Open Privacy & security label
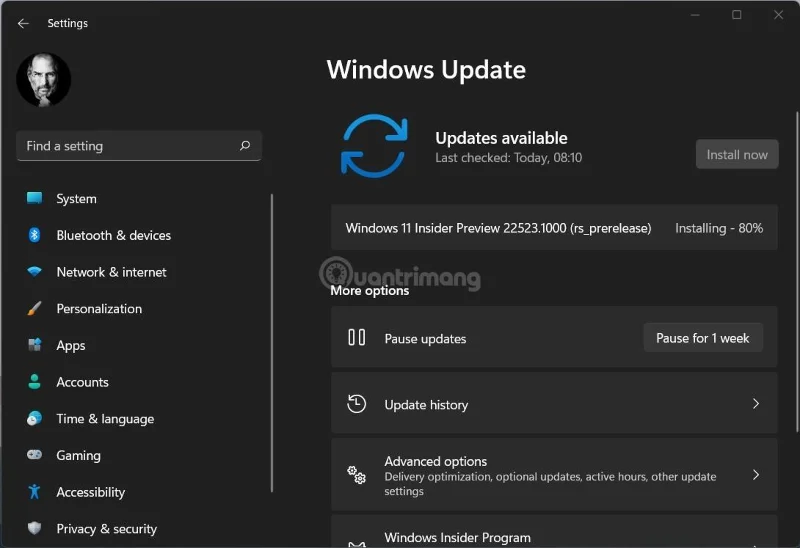The image size is (800, 548). pos(106,529)
